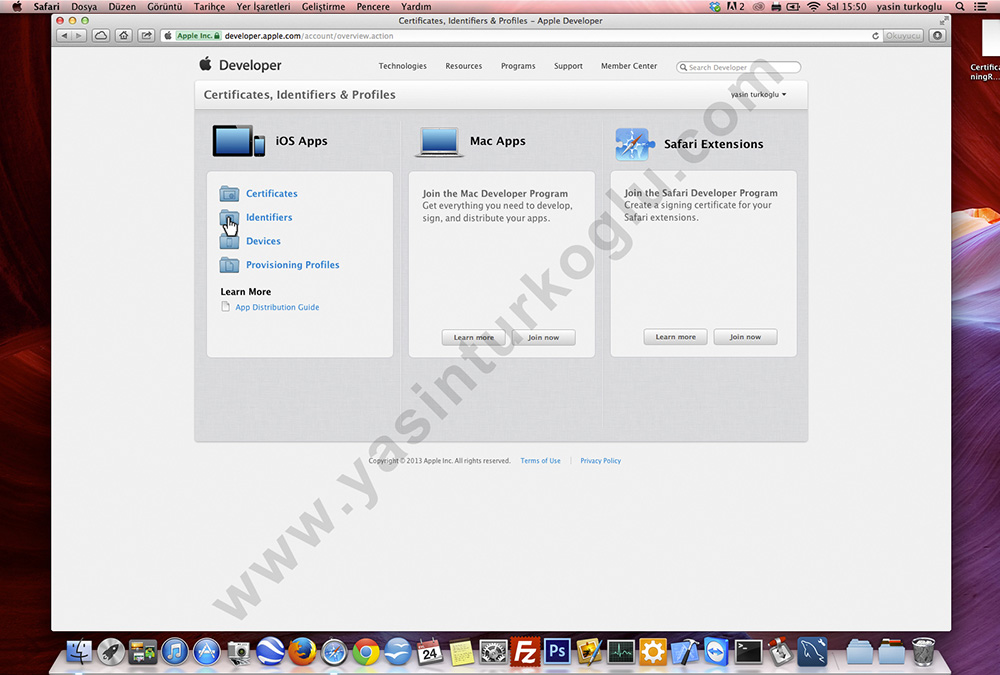Viewport: 1000px width, 675px height.
Task: Open the Provisioning Profiles link
Action: pos(293,265)
